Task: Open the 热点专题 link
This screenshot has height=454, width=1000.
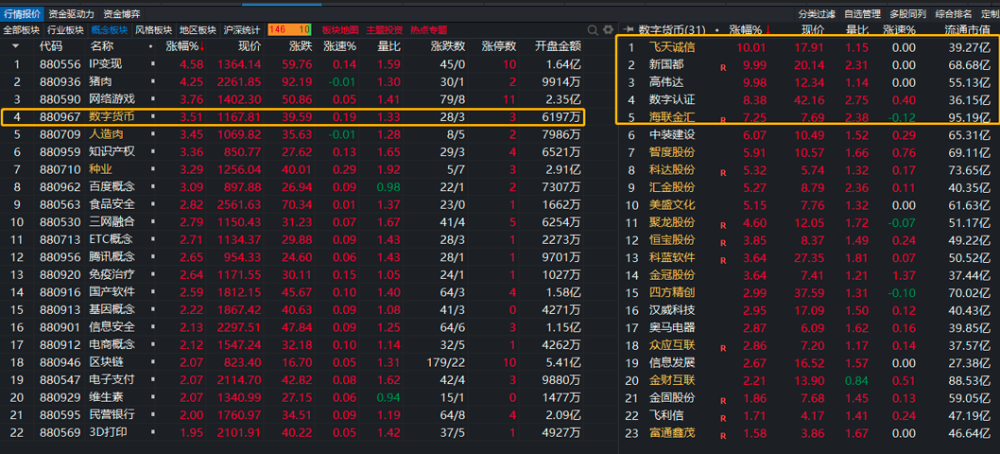Action: [x=424, y=31]
